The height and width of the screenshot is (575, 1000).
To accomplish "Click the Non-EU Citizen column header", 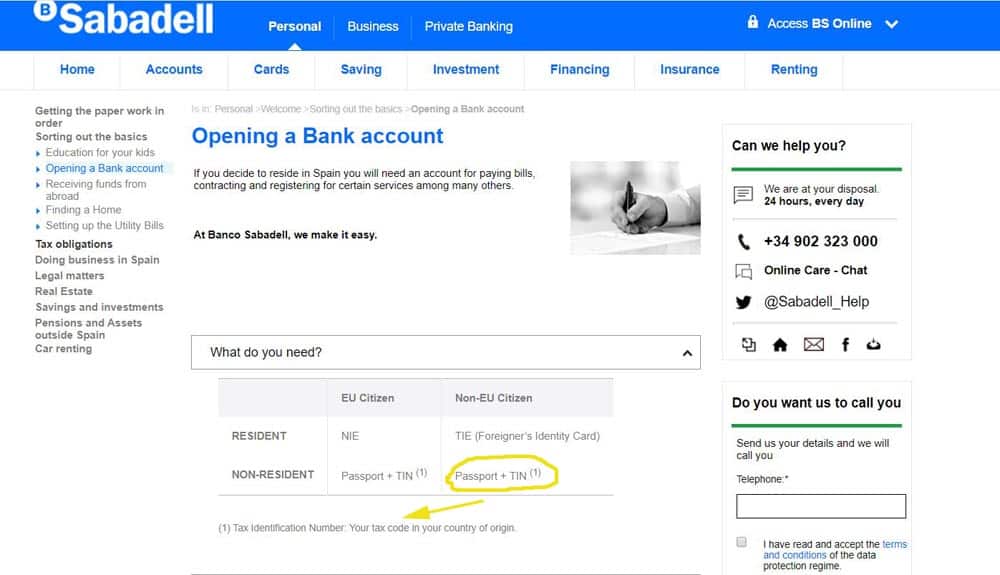I will [493, 398].
